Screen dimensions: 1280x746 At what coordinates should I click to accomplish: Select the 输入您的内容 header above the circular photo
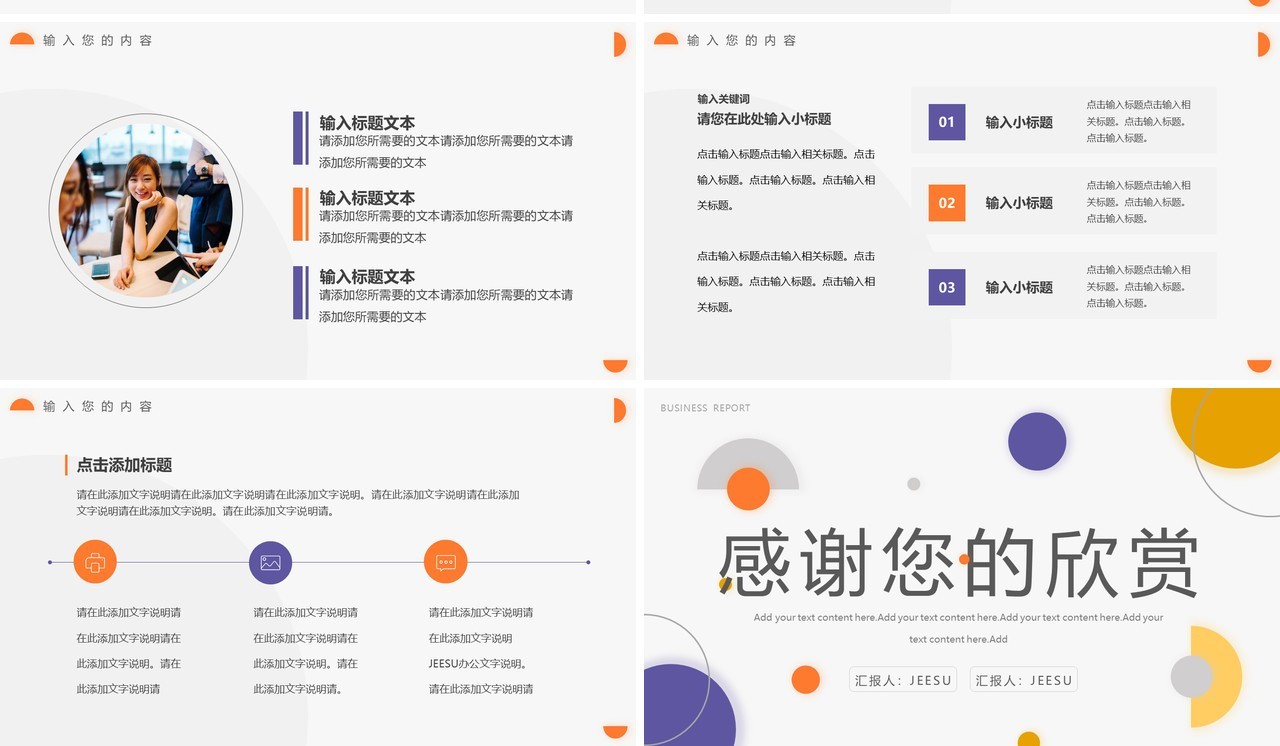point(98,41)
